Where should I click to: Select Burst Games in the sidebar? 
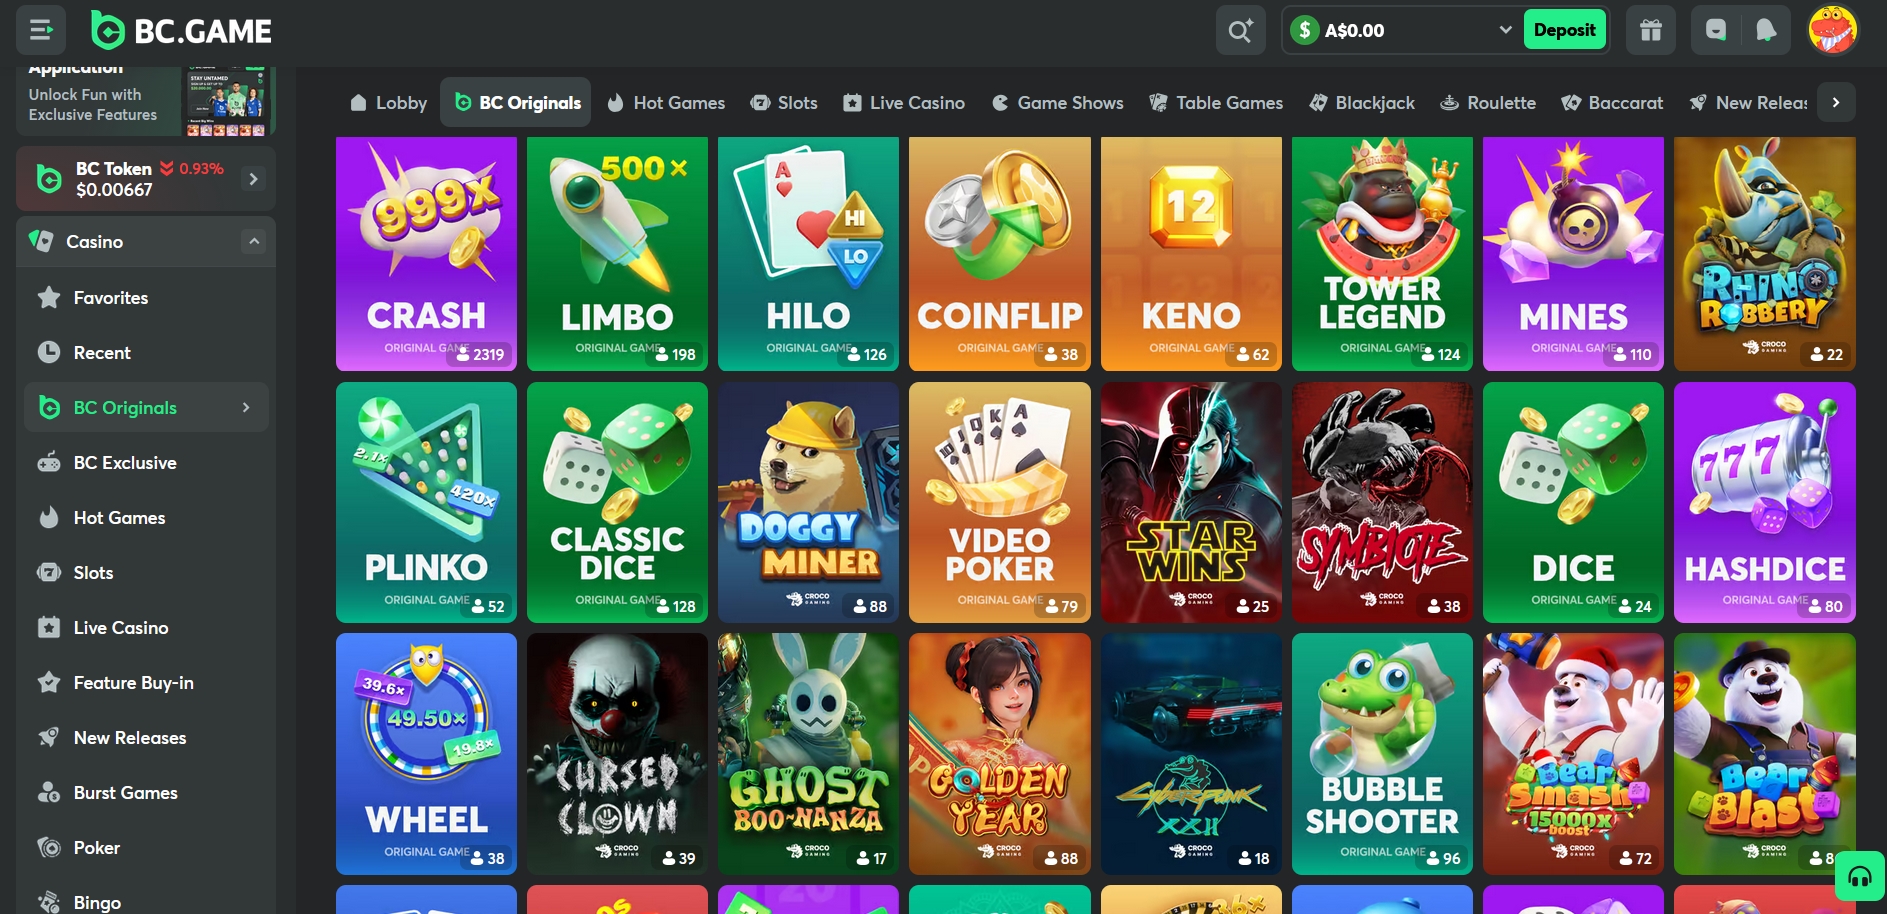(x=124, y=792)
